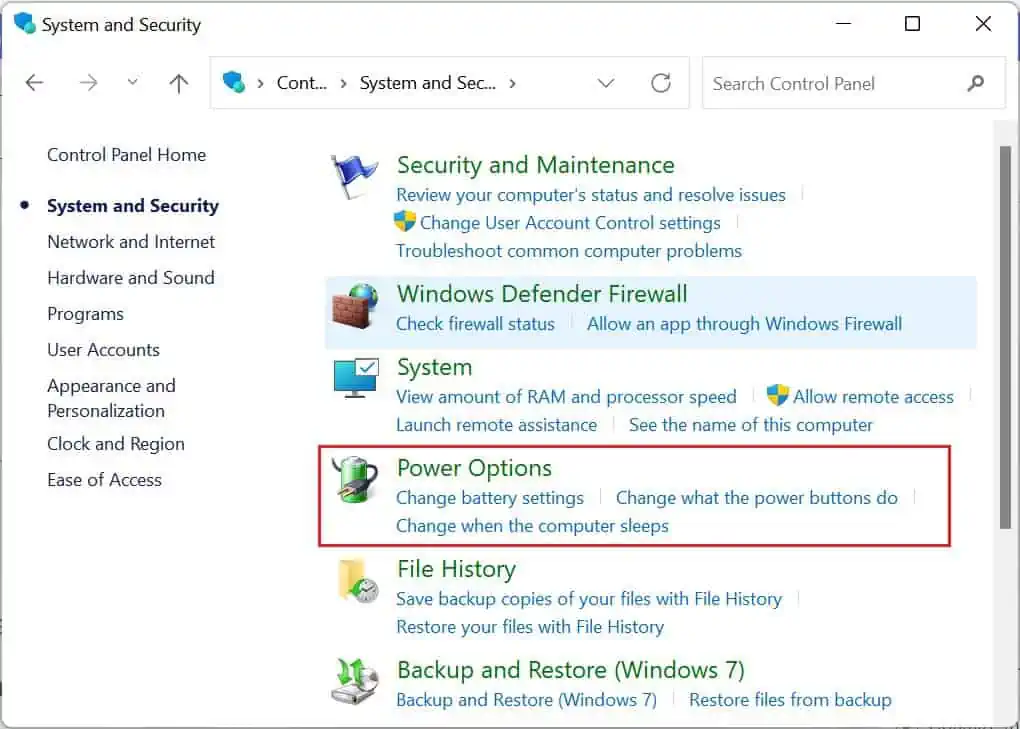This screenshot has width=1020, height=729.
Task: Click Launch remote assistance
Action: (496, 425)
